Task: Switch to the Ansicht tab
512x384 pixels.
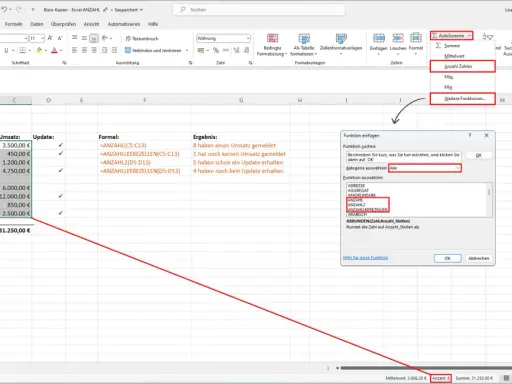Action: pos(91,24)
